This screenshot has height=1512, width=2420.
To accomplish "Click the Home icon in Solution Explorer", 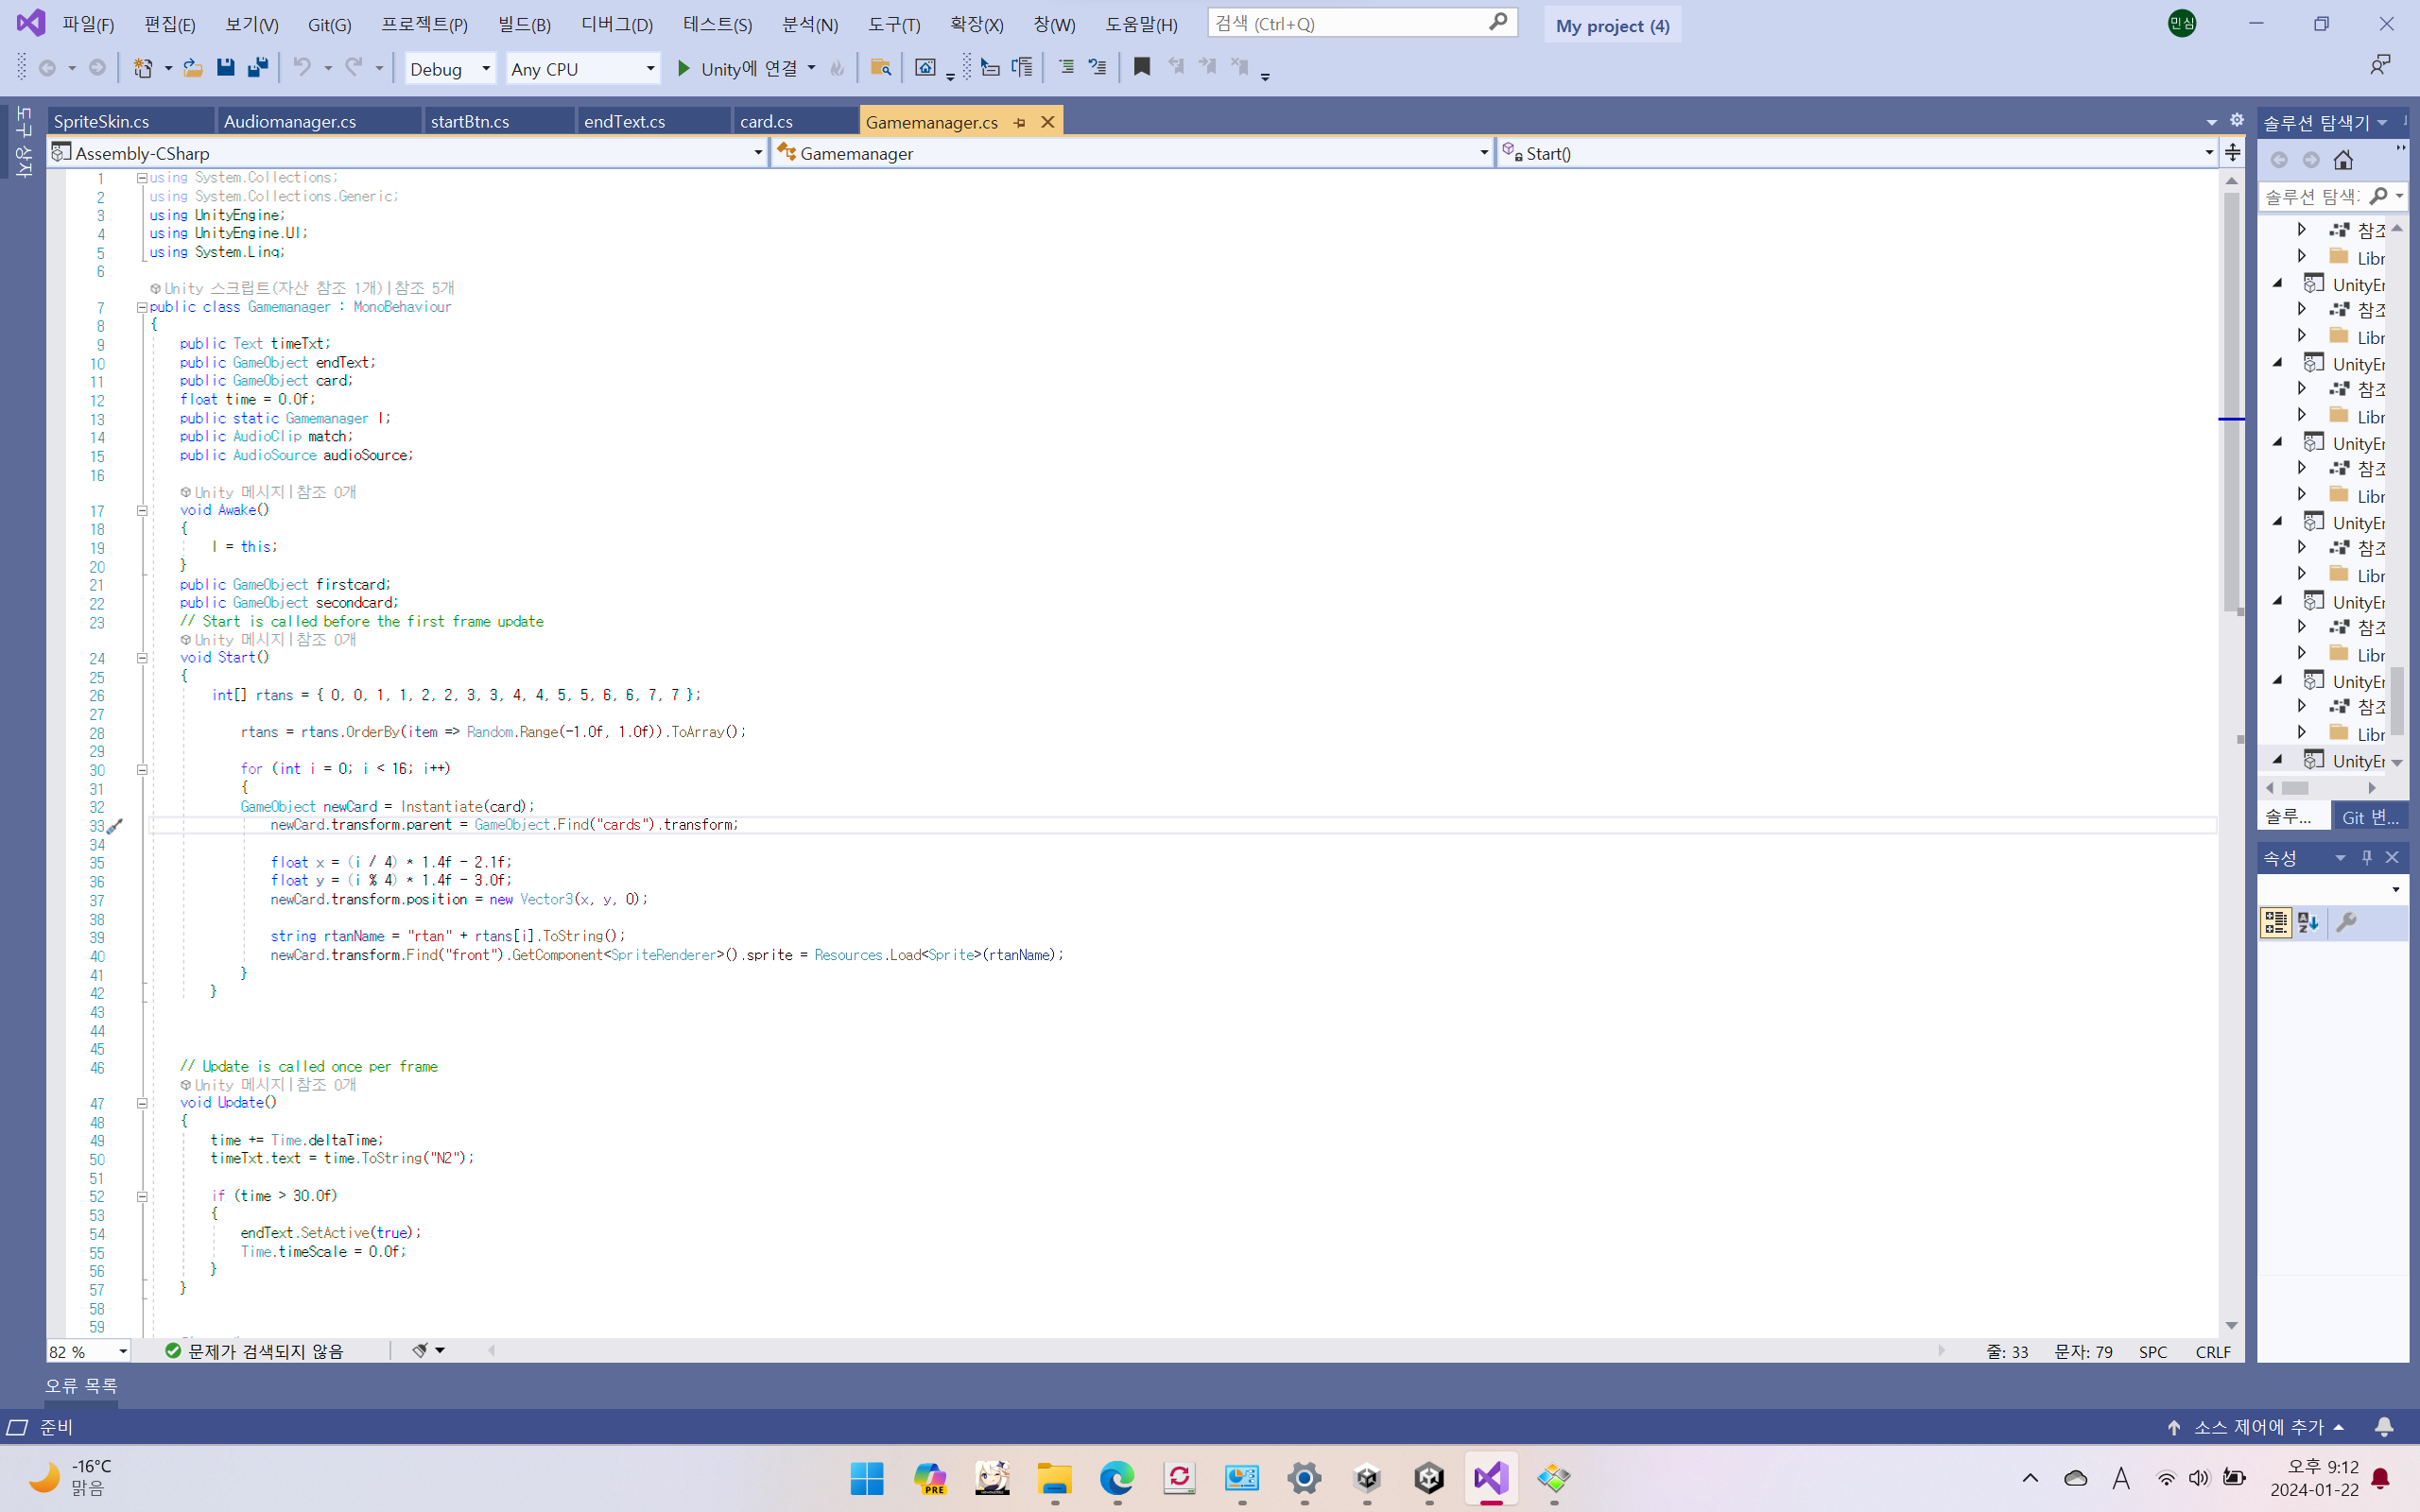I will click(2343, 160).
